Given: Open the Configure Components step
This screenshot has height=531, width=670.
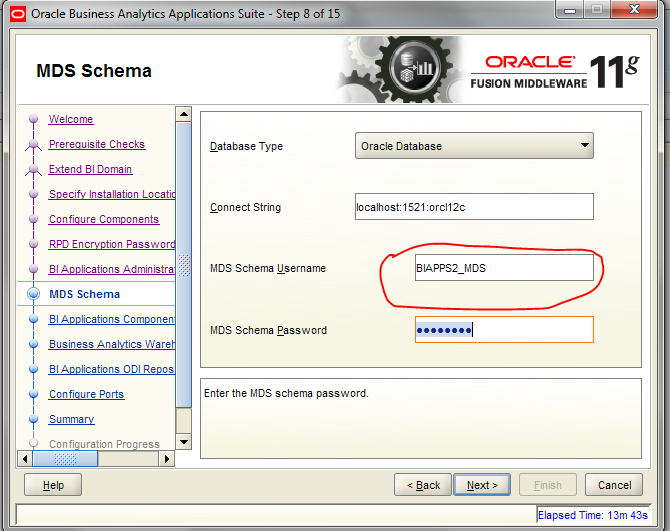Looking at the screenshot, I should pos(104,219).
